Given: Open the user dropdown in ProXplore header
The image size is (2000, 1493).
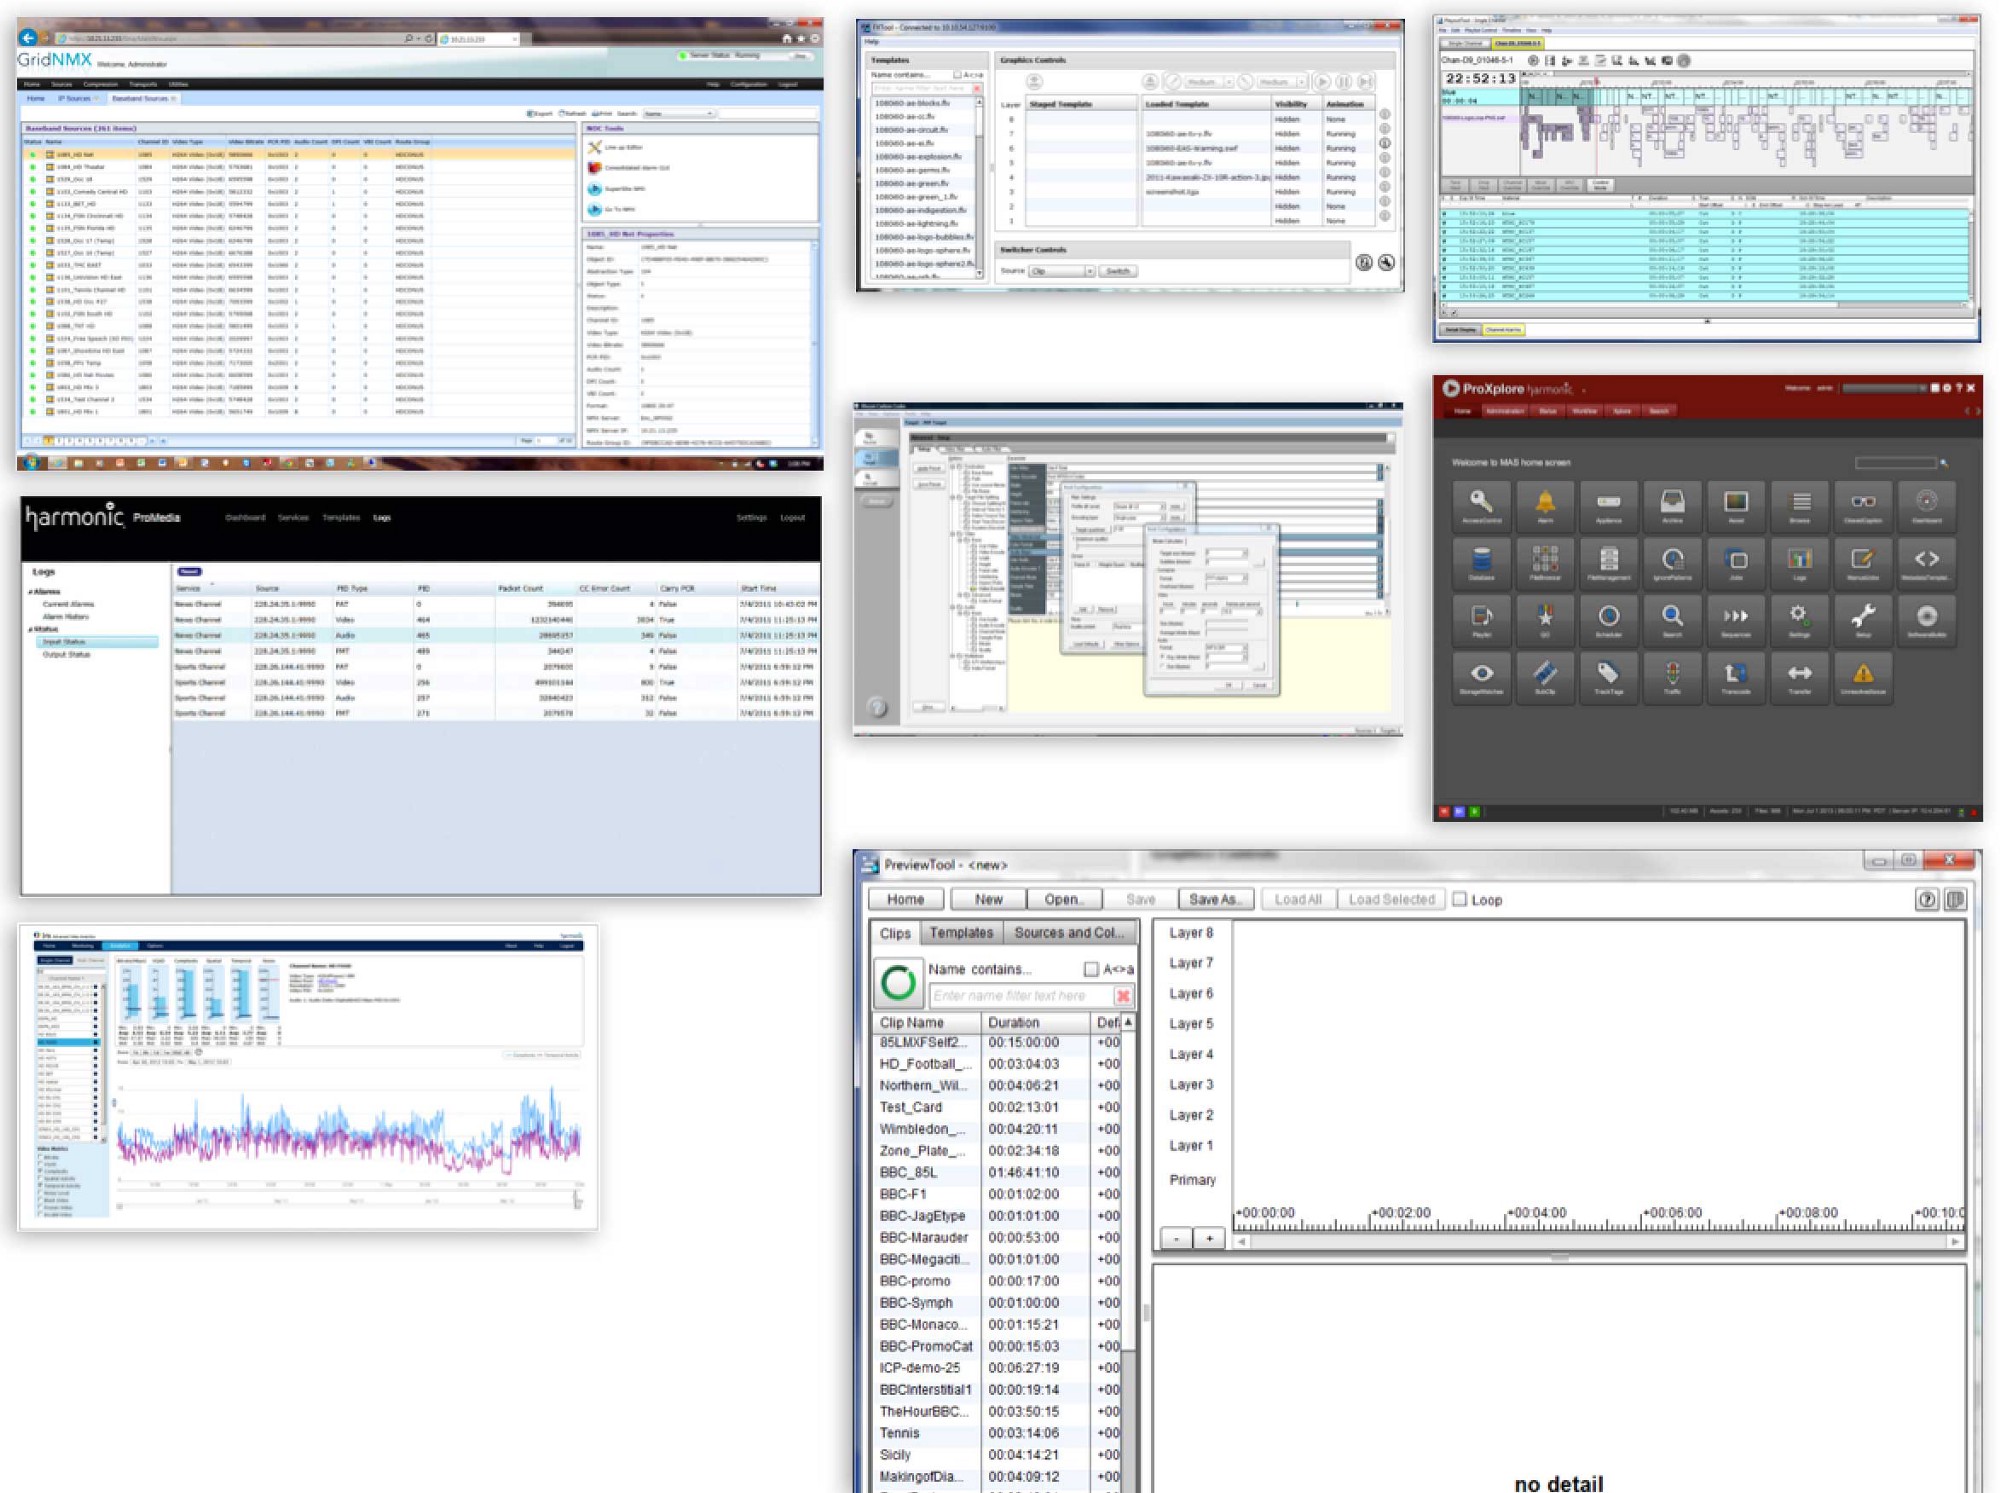Looking at the screenshot, I should [1885, 388].
